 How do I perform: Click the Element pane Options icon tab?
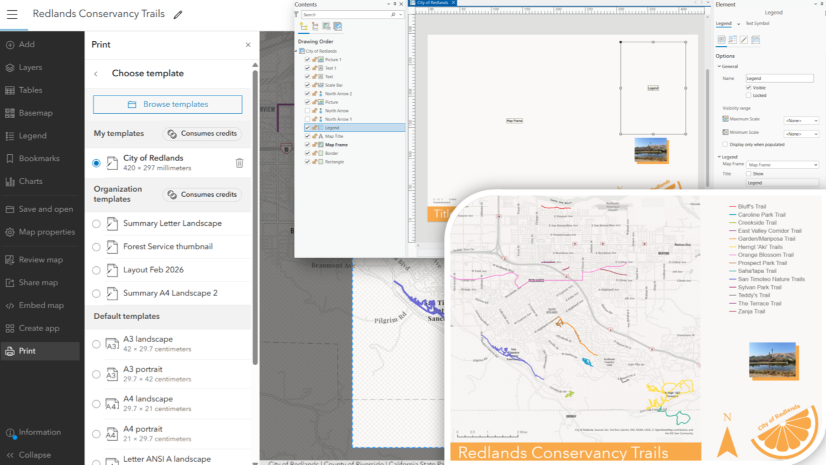coord(721,40)
